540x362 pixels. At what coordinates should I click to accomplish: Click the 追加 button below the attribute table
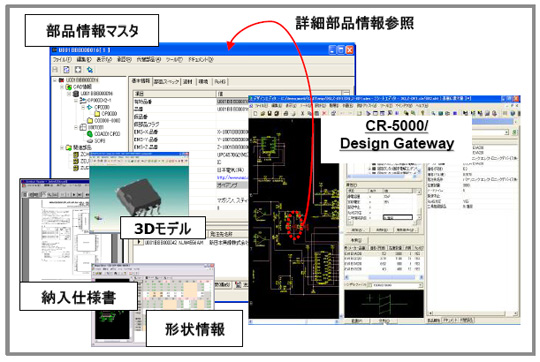(x=357, y=229)
